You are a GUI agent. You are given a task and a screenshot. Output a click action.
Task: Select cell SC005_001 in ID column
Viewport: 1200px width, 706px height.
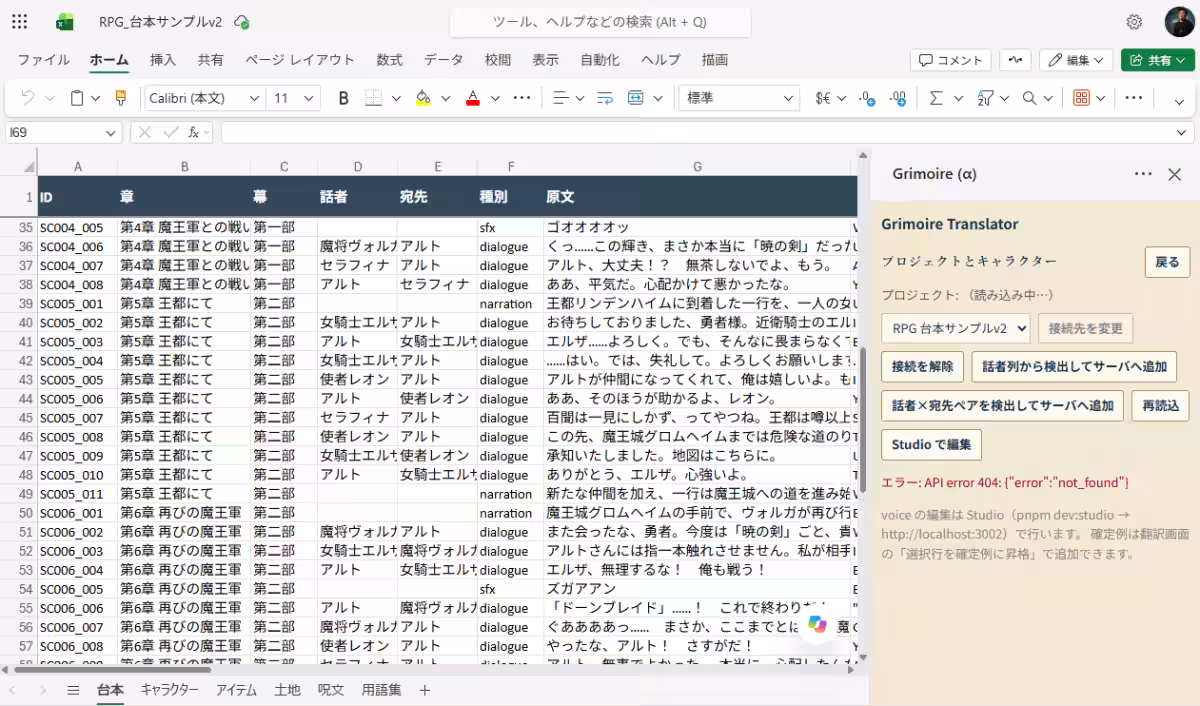[77, 303]
